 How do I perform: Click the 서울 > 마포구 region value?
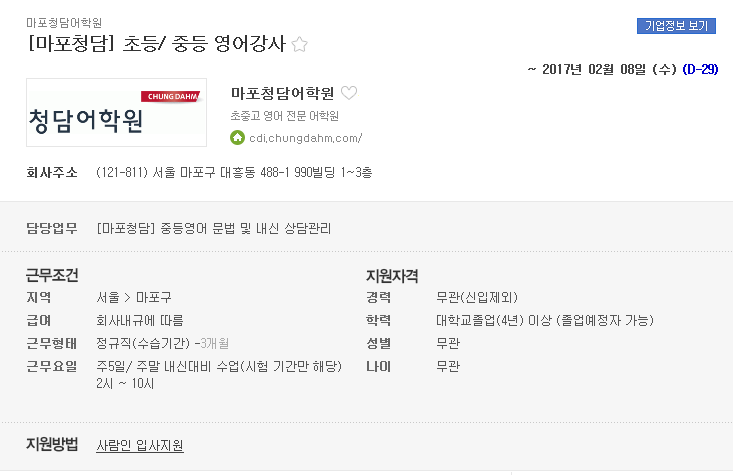click(134, 297)
